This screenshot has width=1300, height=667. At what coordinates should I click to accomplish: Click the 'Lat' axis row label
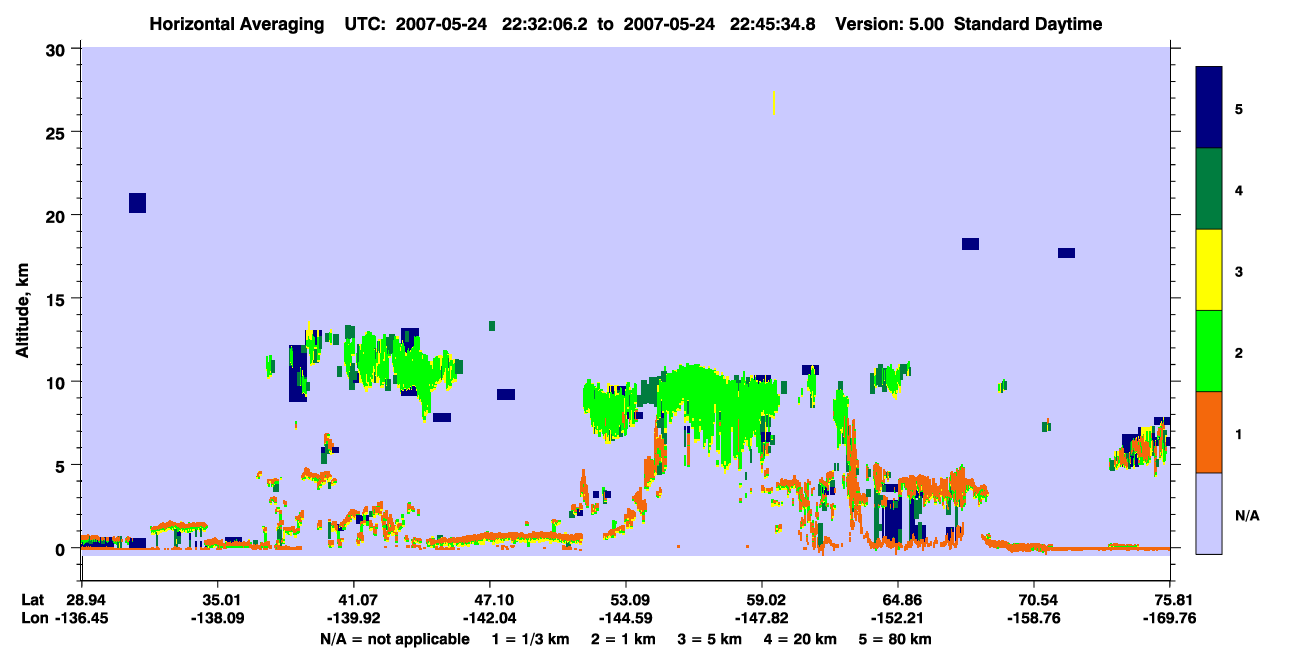33,600
